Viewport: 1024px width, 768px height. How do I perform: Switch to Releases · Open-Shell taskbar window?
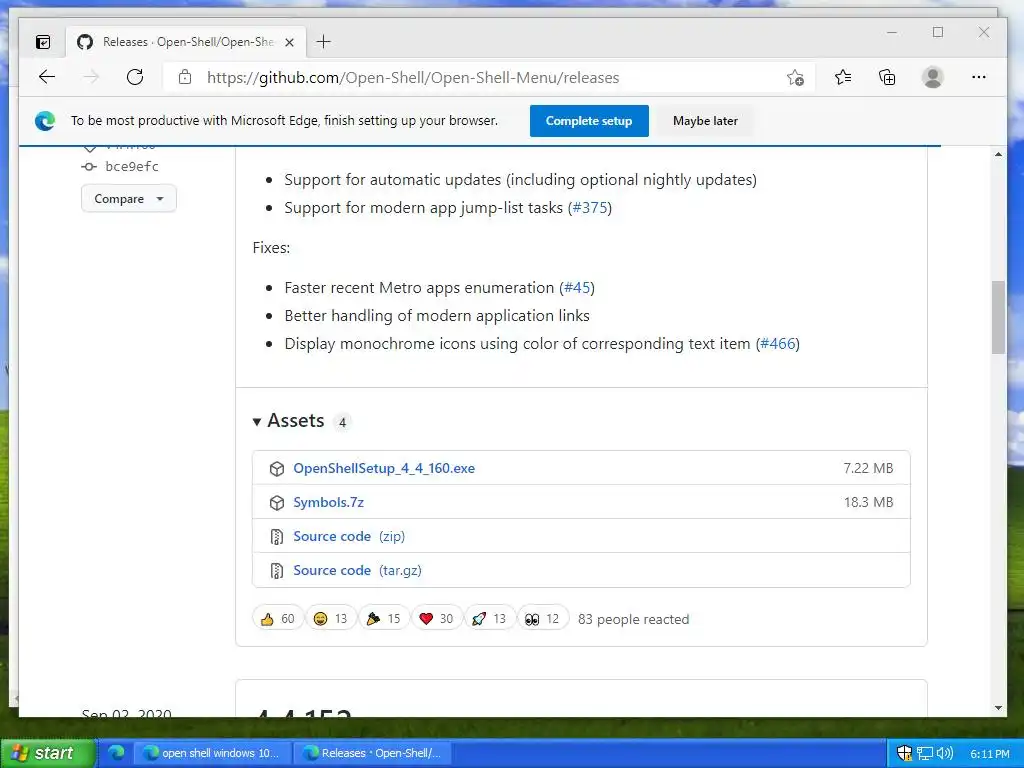372,753
